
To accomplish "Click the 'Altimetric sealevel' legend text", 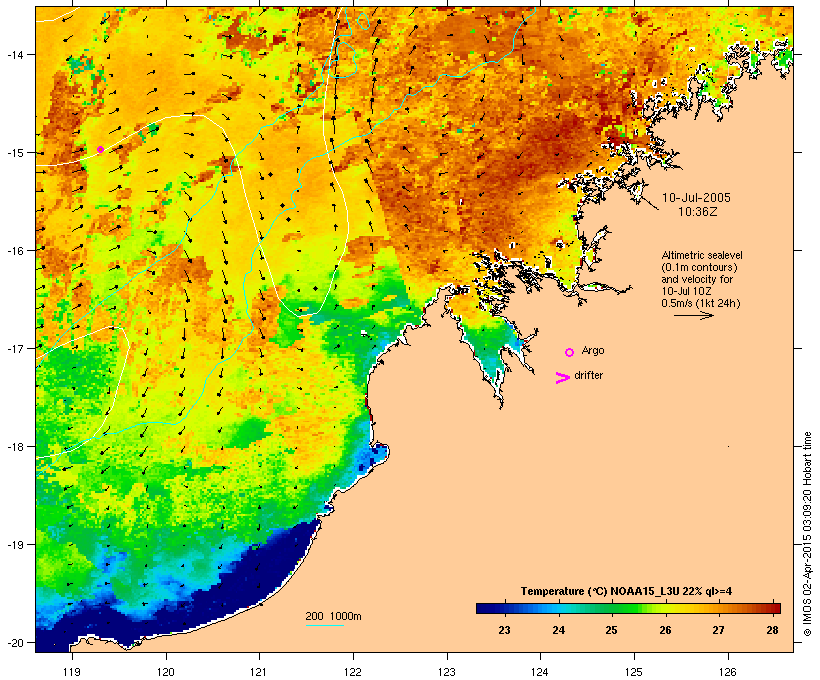I will pos(701,255).
